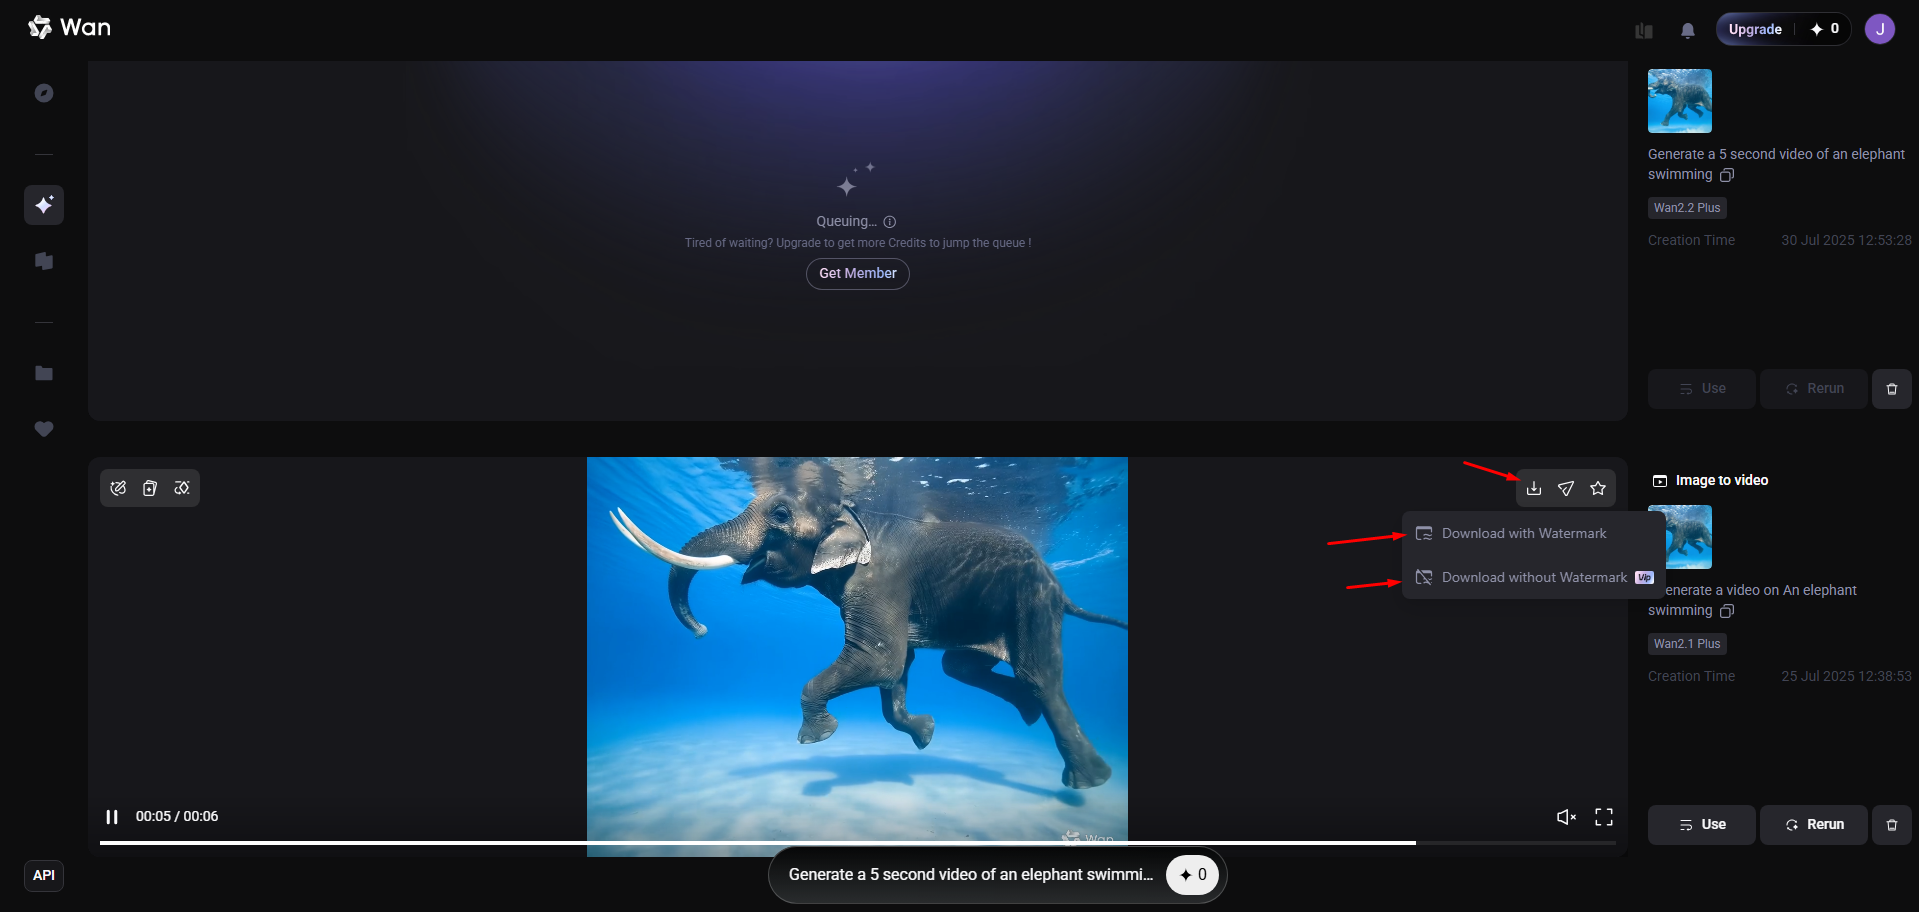Open the Explore compass icon in the sidebar
This screenshot has height=912, width=1919.
click(44, 92)
